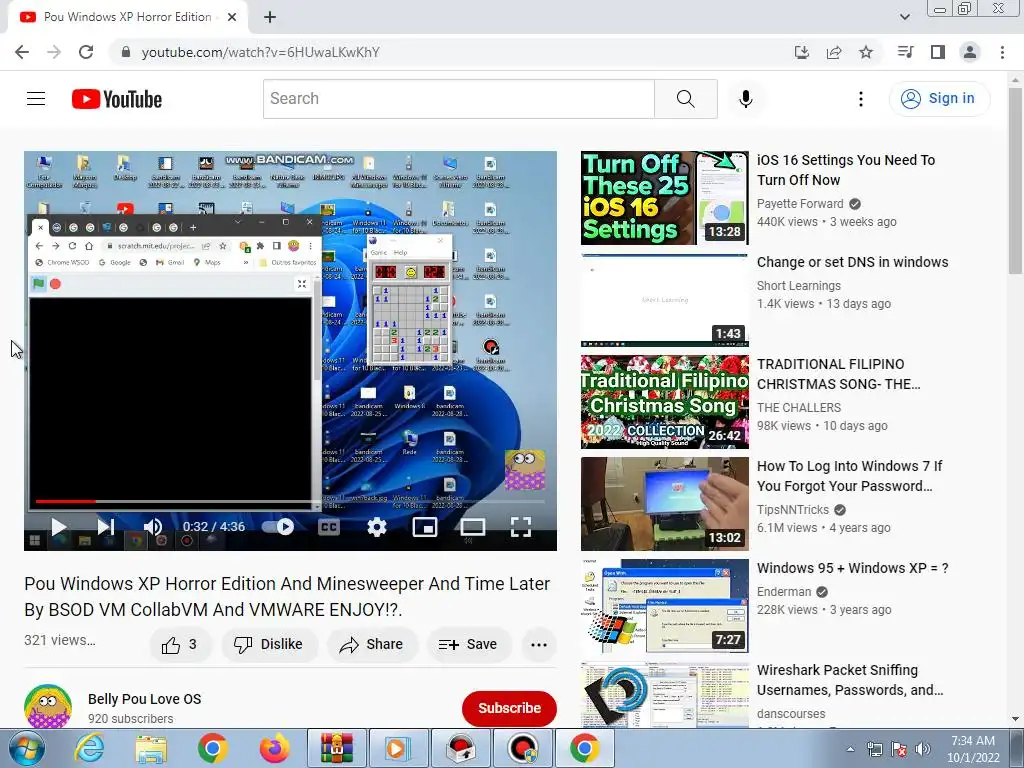Click the Dislike button

coord(270,645)
